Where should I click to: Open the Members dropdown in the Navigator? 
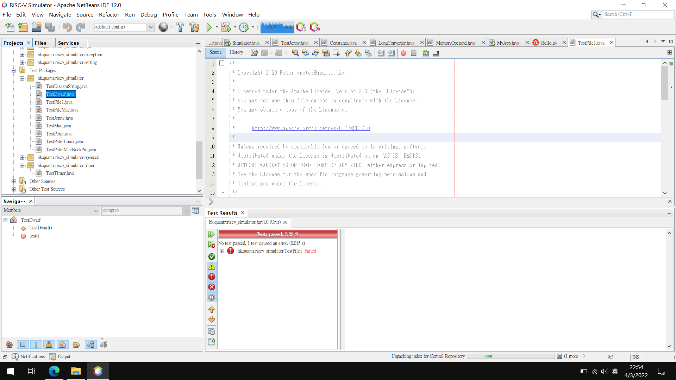tap(50, 210)
